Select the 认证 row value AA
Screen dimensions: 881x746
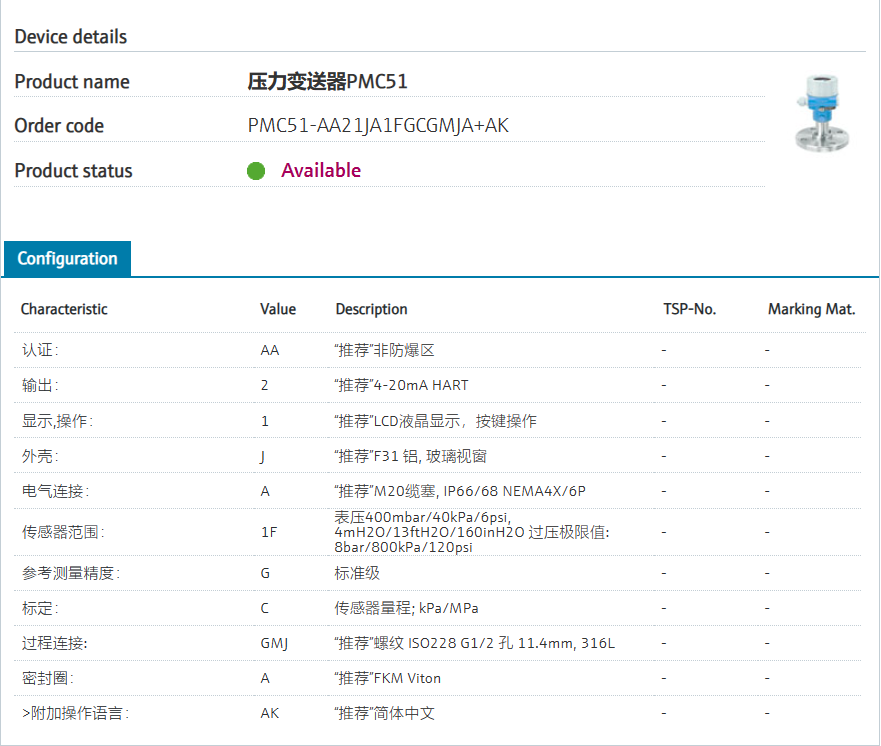pos(270,351)
